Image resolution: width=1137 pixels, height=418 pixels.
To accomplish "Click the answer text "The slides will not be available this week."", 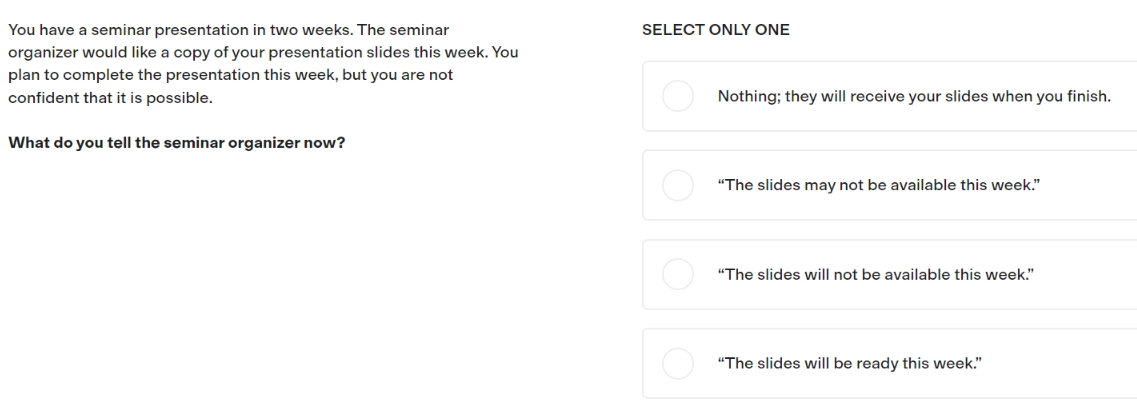I will 875,274.
